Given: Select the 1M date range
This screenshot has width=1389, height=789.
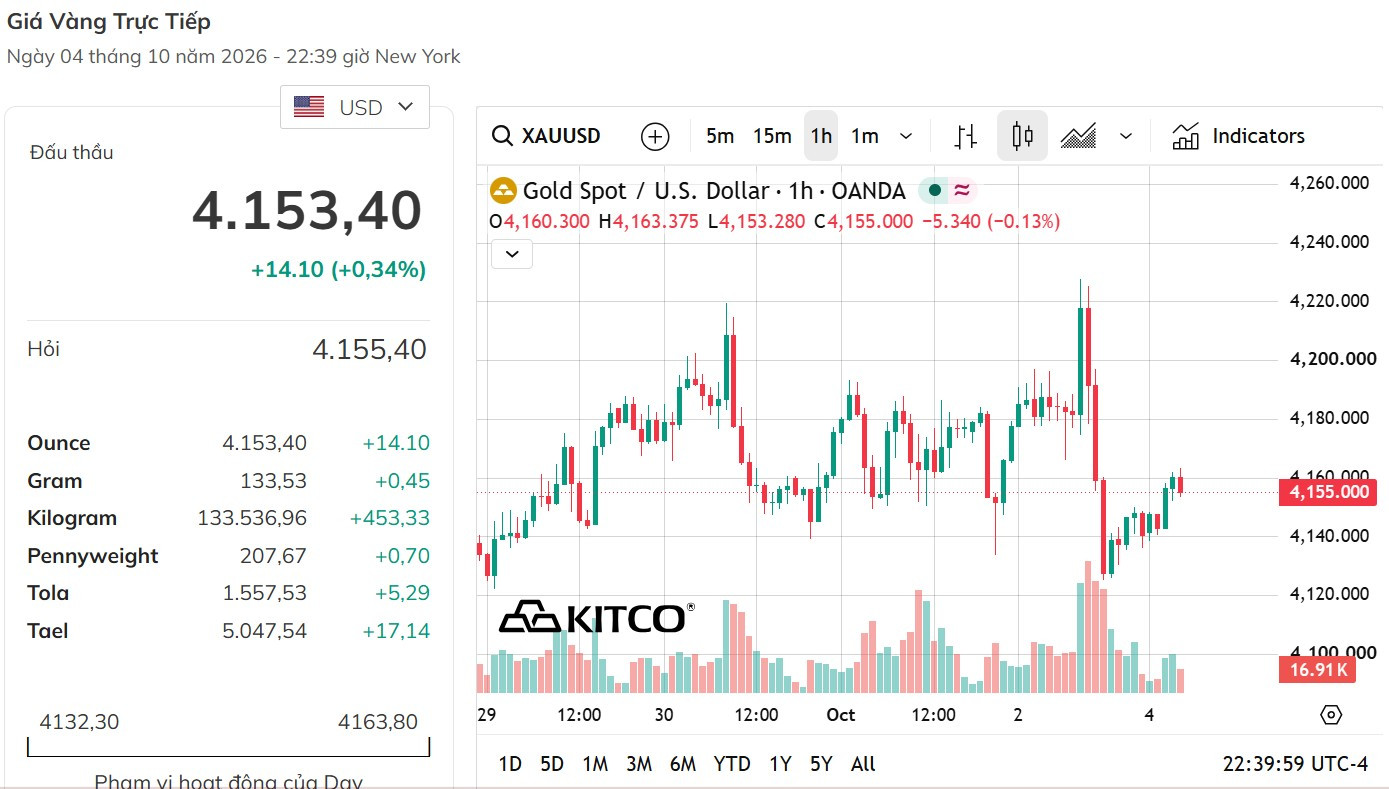Looking at the screenshot, I should [595, 764].
